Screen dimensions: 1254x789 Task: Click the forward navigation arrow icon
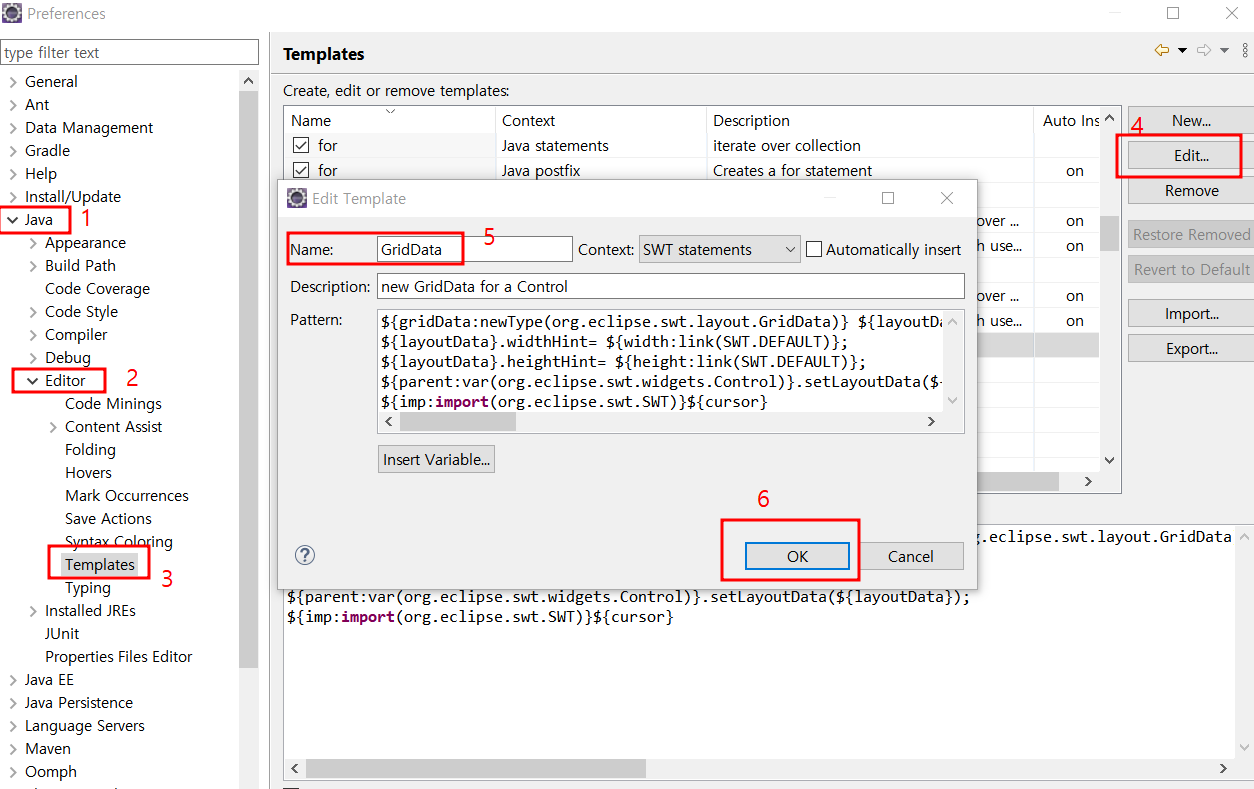1204,50
